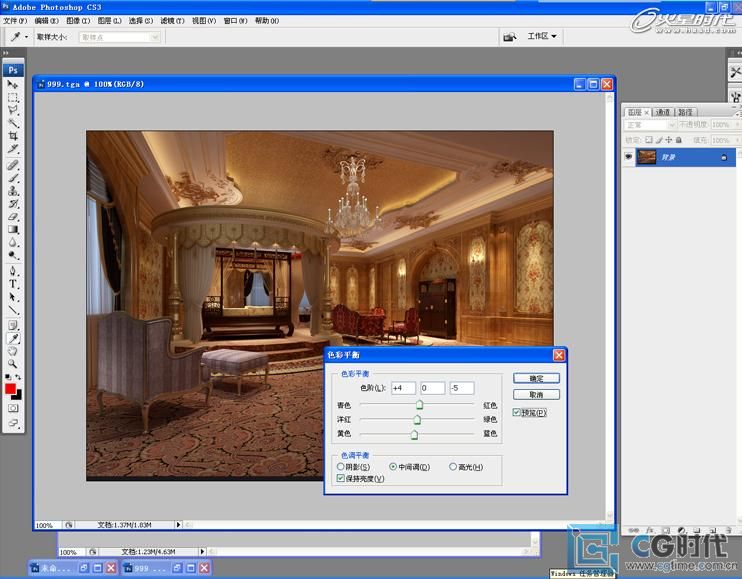Select the Gradient tool
Image resolution: width=742 pixels, height=579 pixels.
[x=13, y=229]
